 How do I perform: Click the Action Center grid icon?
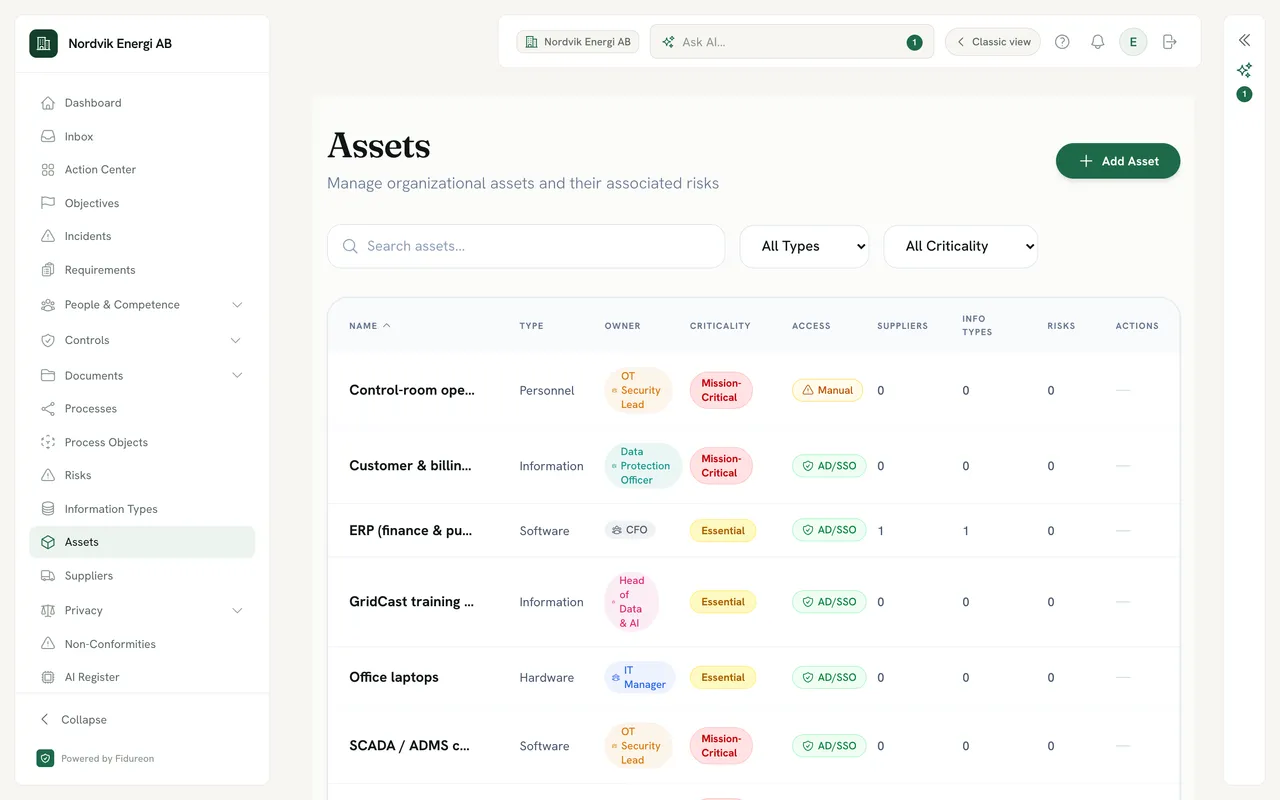(x=47, y=170)
